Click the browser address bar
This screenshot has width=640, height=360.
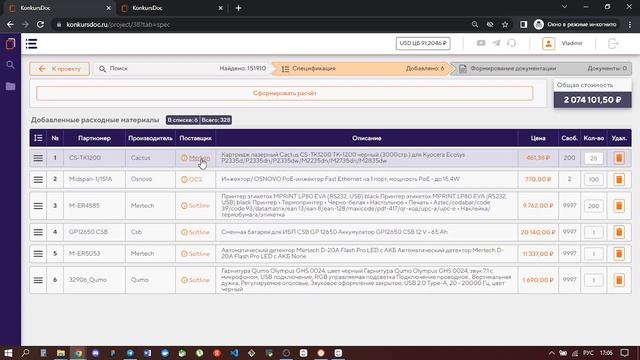pos(261,24)
